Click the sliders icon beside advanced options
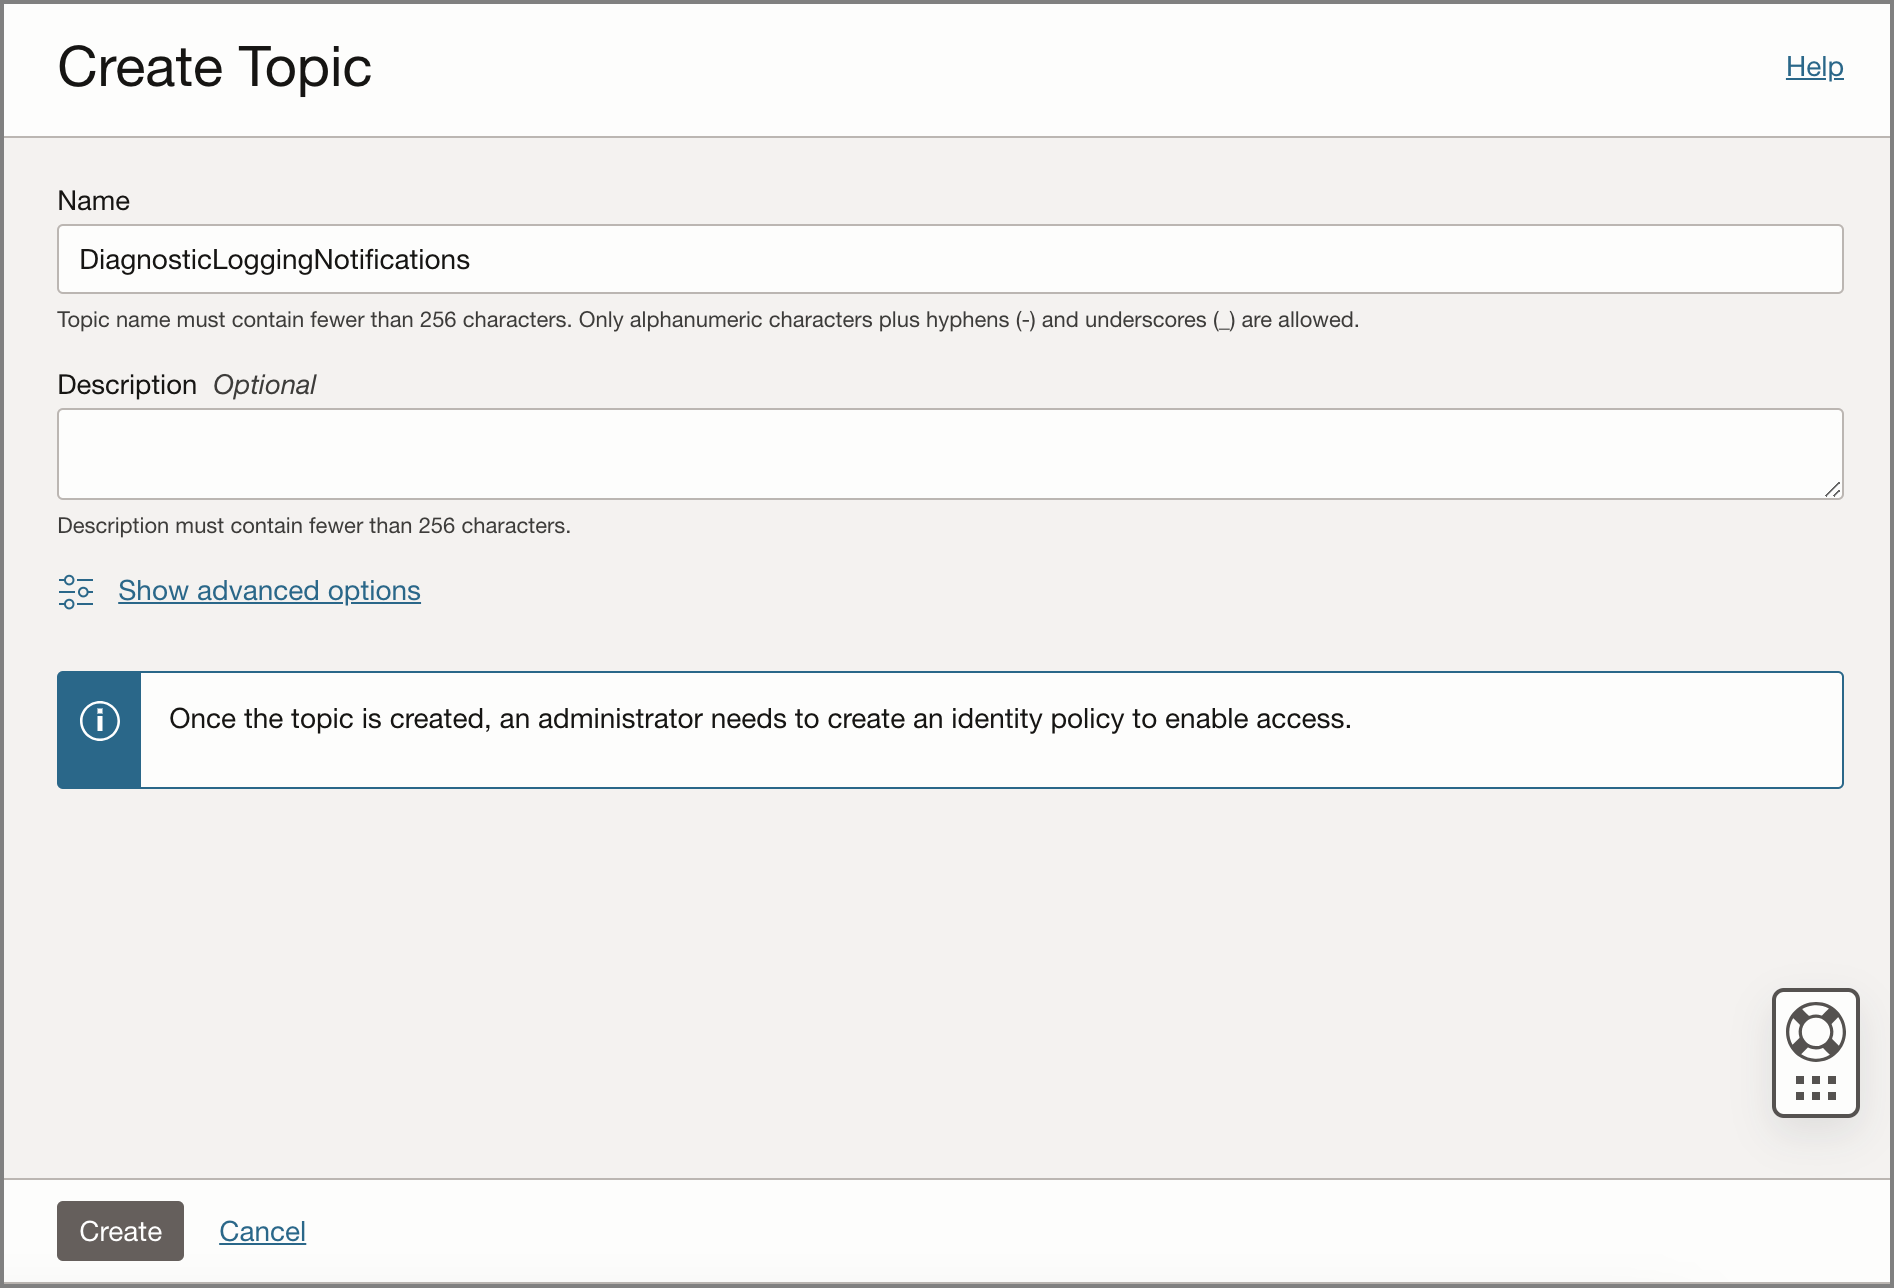Image resolution: width=1894 pixels, height=1288 pixels. tap(75, 591)
